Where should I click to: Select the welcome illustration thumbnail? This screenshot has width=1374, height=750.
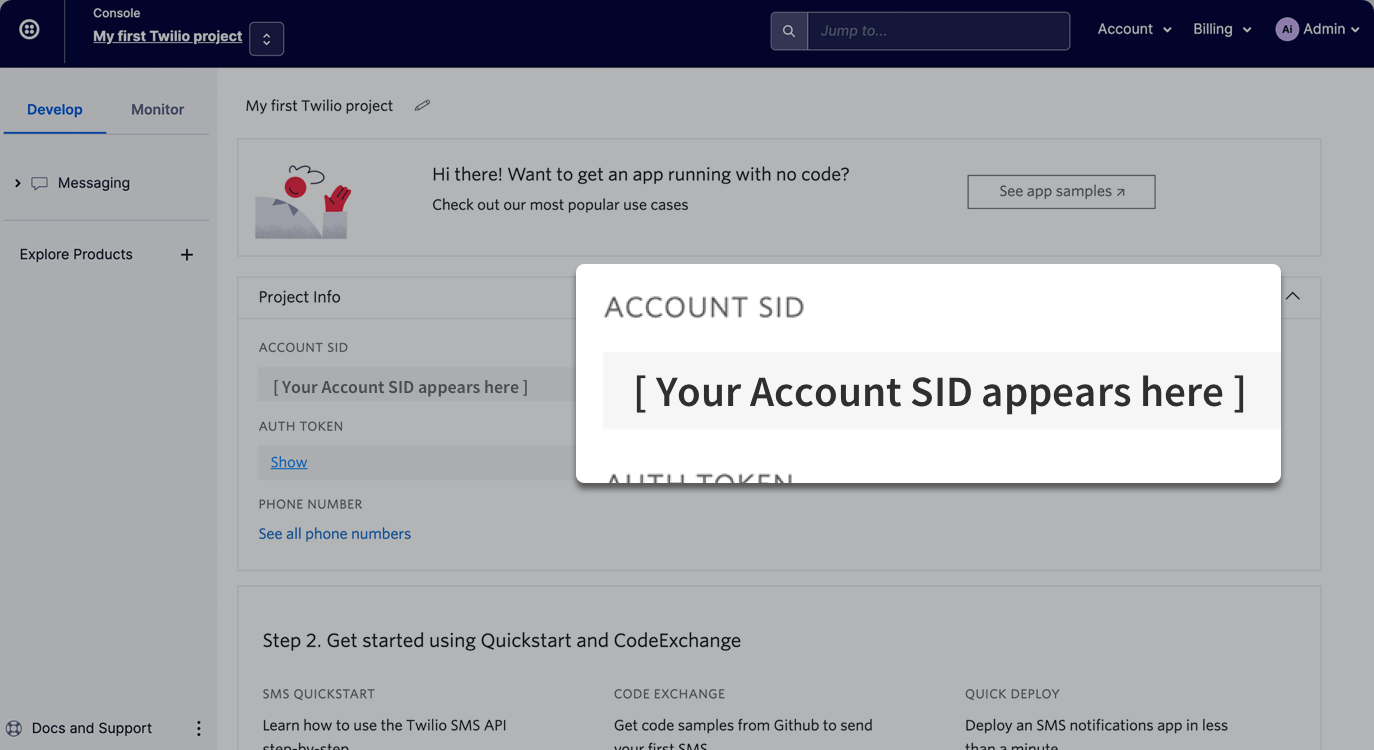303,201
